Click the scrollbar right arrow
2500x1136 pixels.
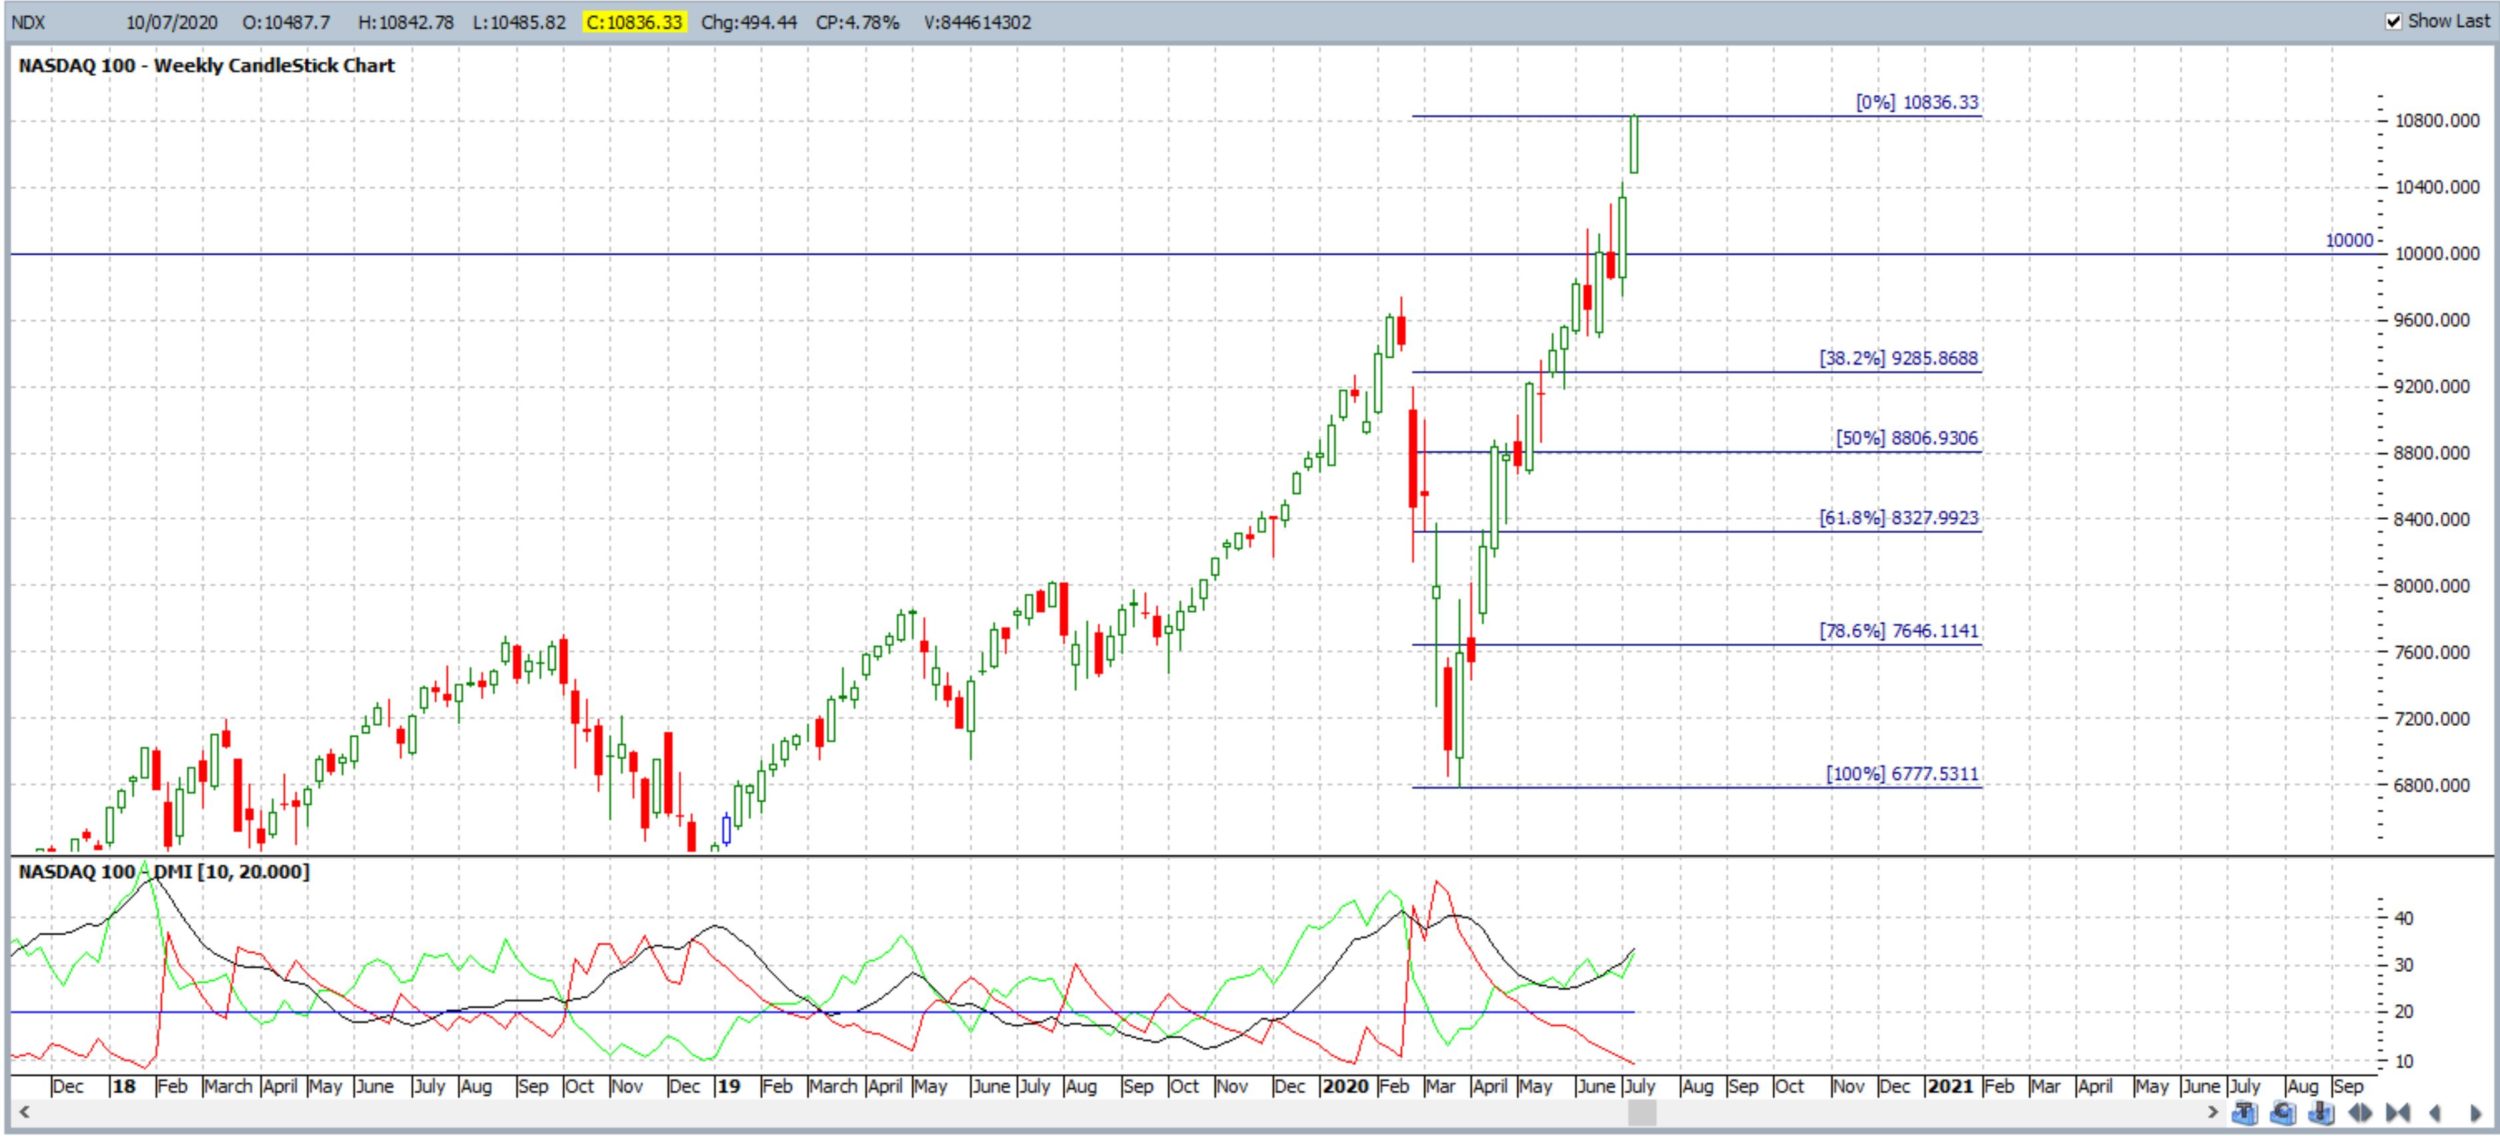point(2212,1112)
